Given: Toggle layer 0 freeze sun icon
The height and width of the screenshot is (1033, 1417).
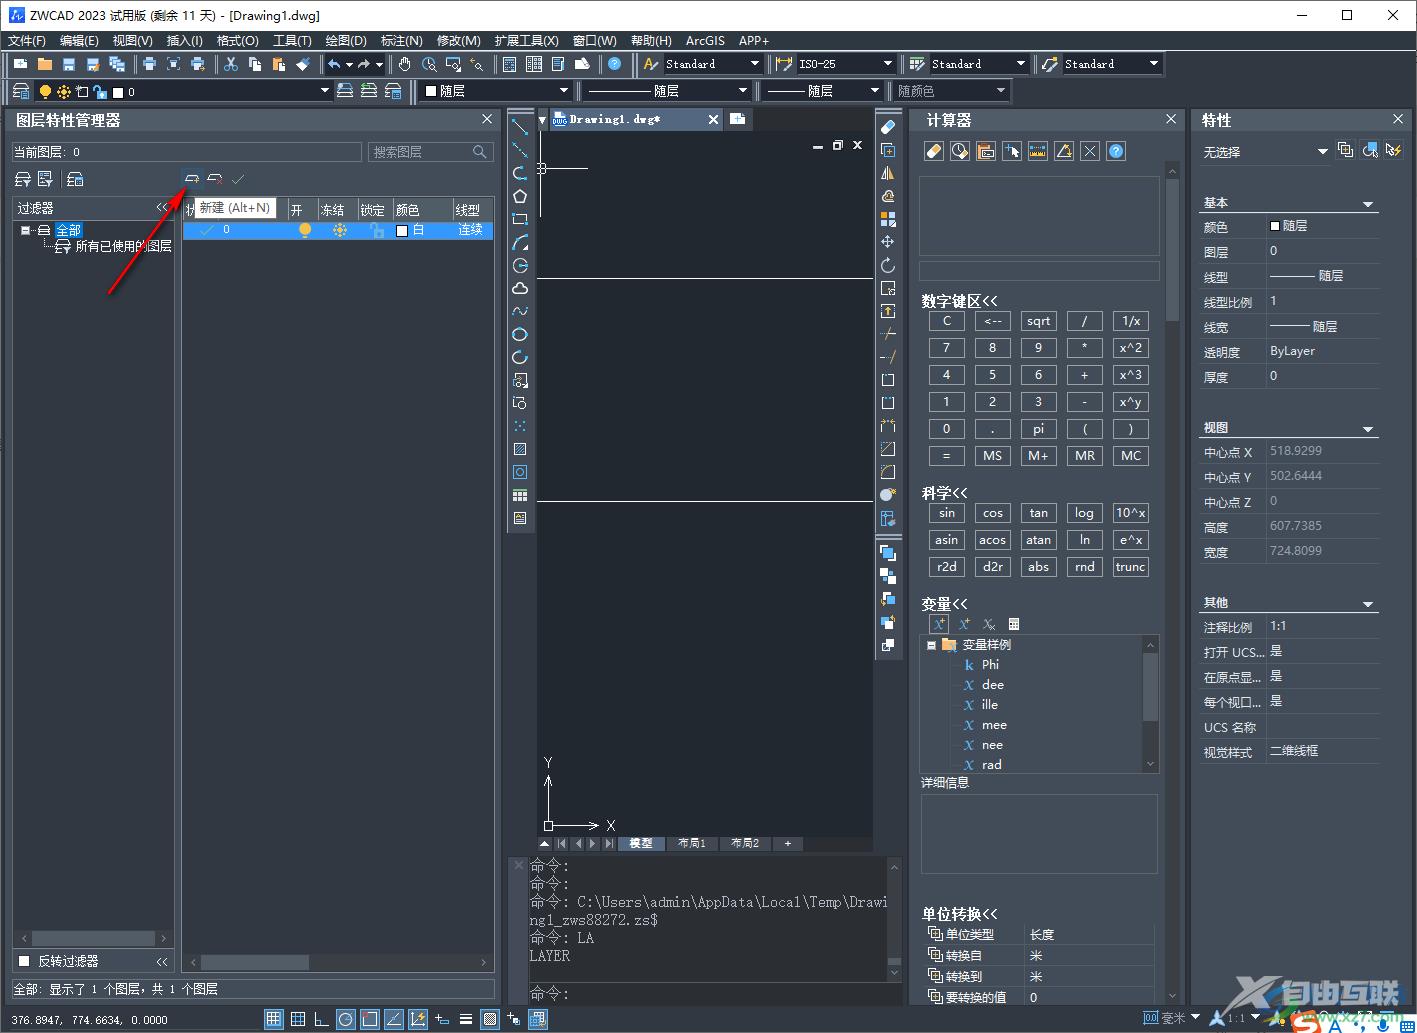Looking at the screenshot, I should (x=340, y=230).
